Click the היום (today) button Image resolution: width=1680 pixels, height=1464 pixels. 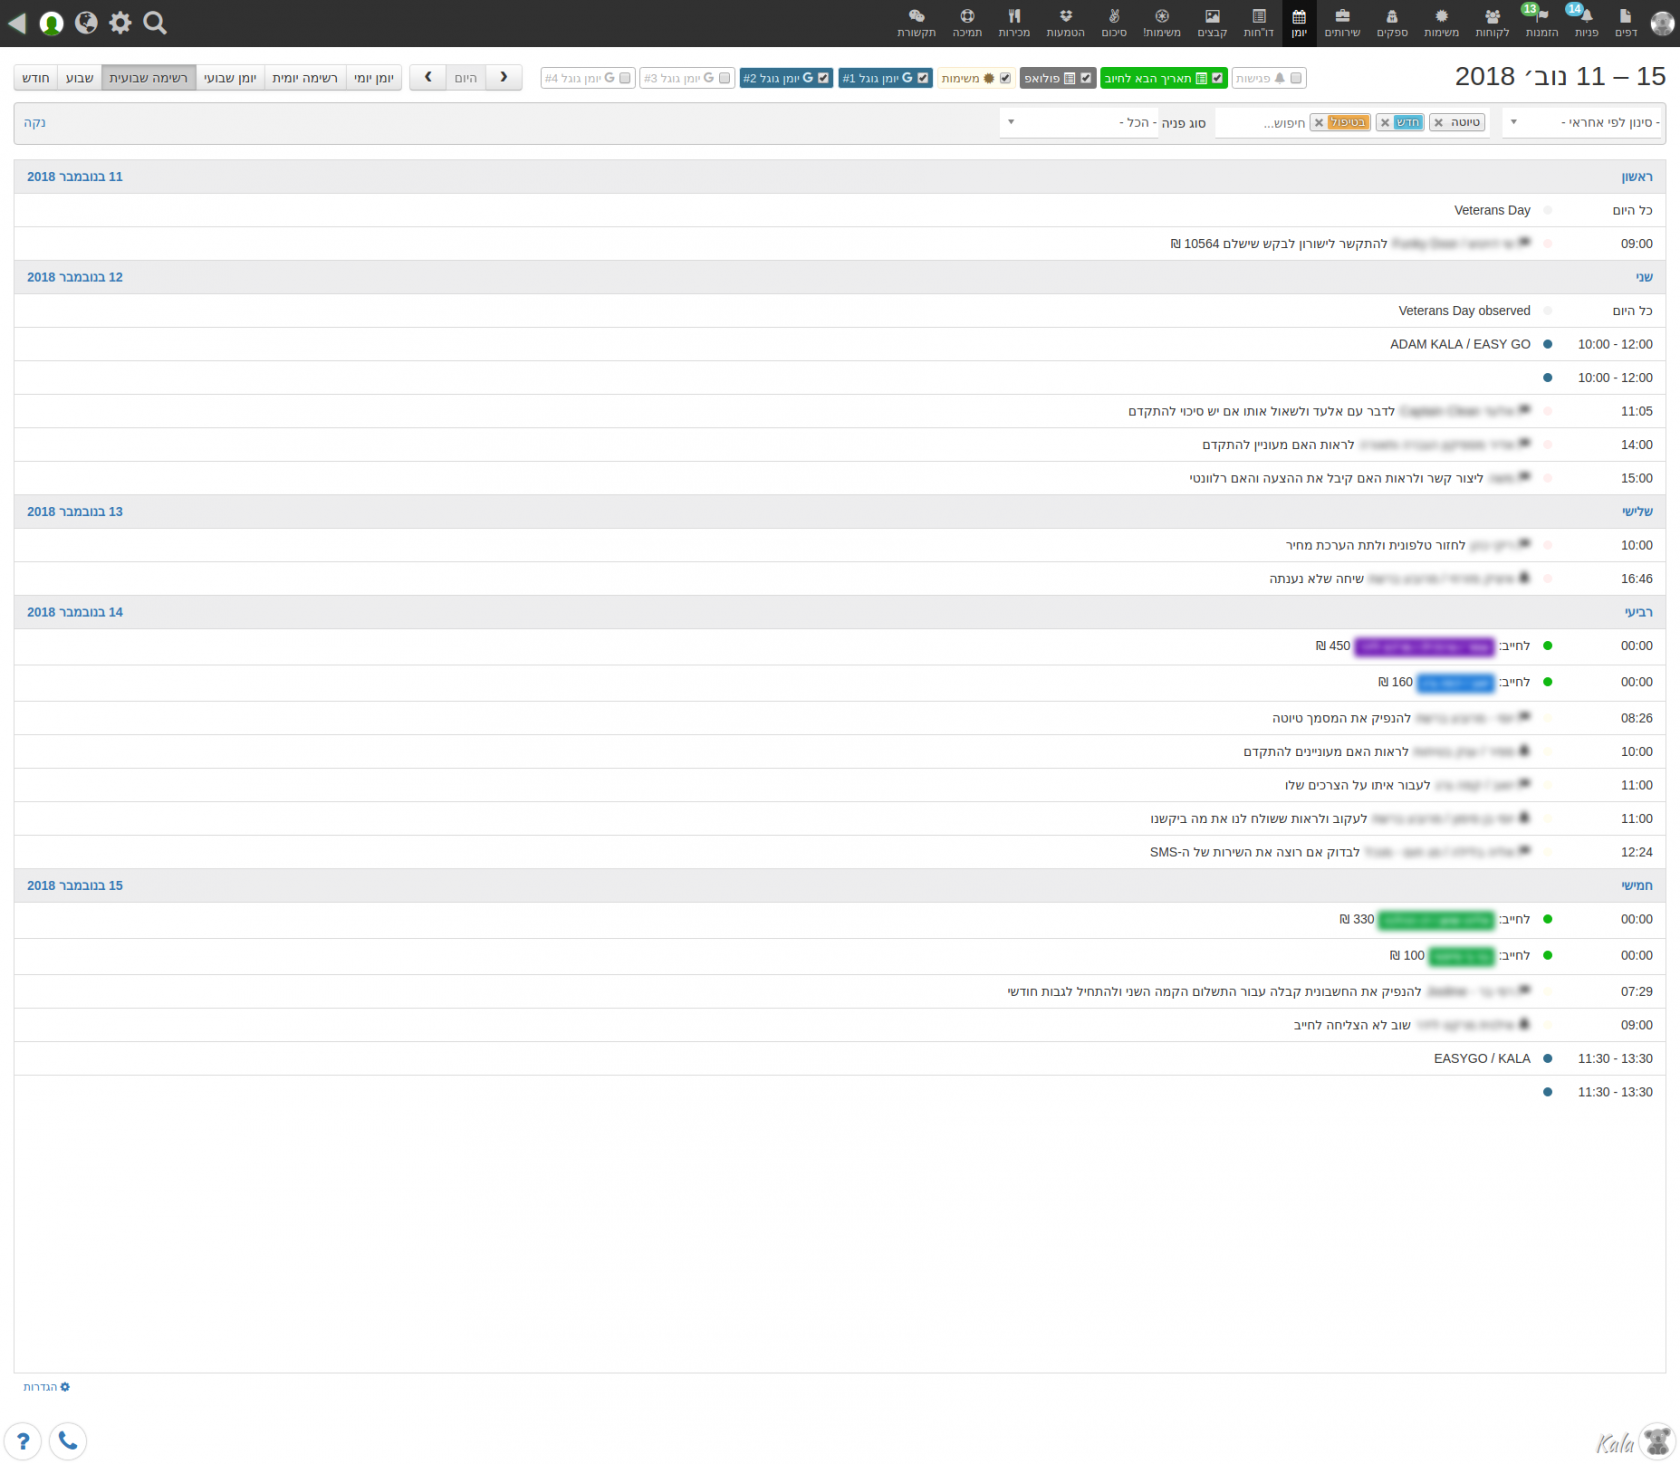point(466,78)
